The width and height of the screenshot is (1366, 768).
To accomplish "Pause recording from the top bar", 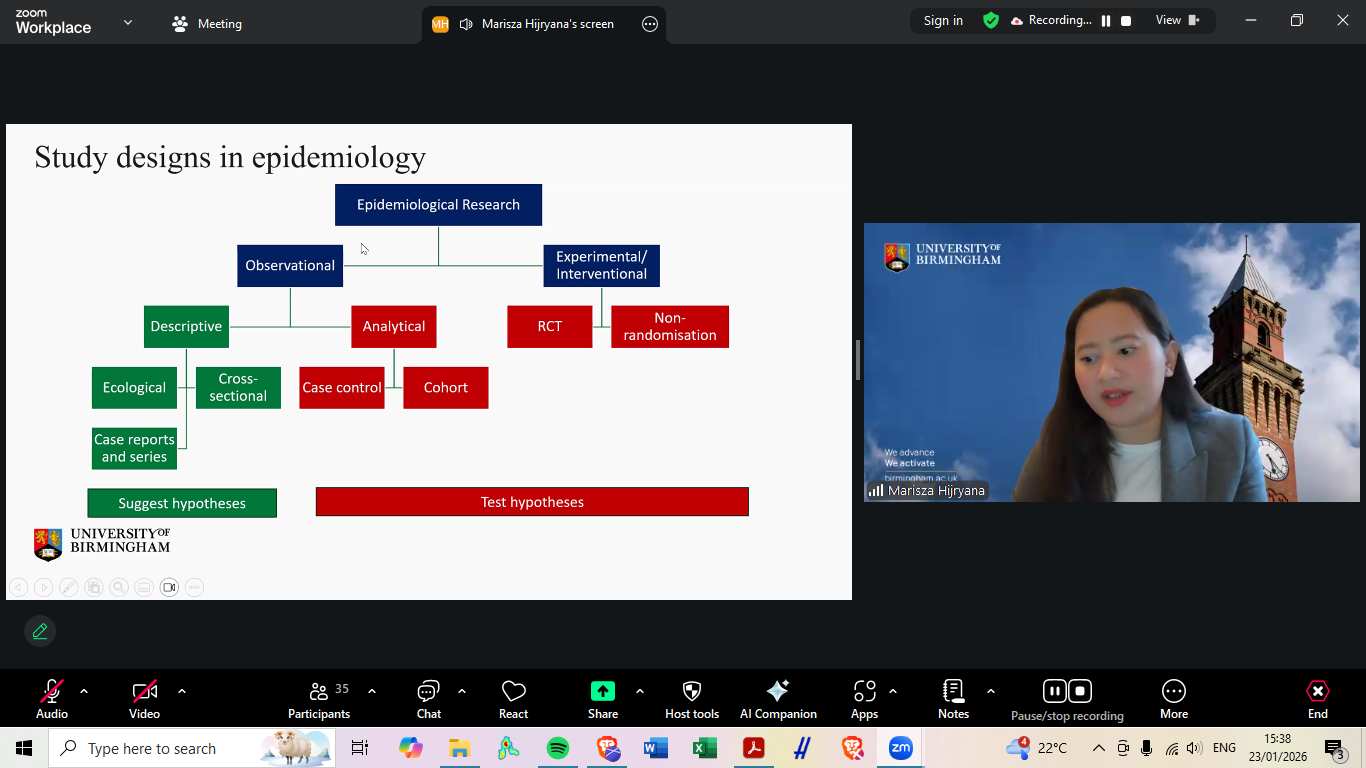I will pyautogui.click(x=1106, y=20).
